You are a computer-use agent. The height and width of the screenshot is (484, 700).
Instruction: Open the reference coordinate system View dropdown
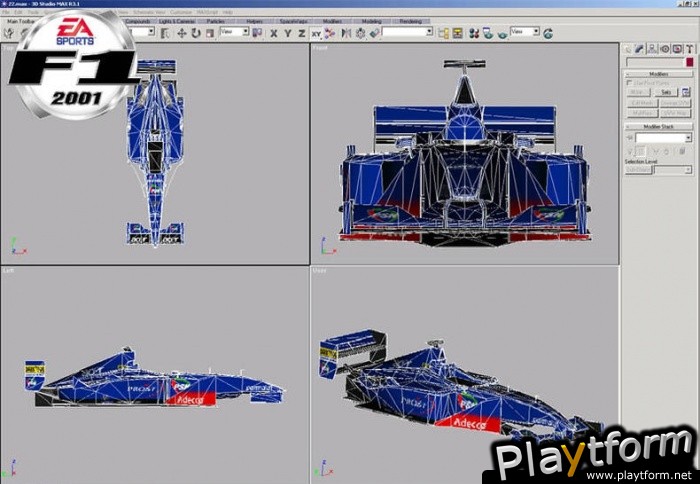(234, 32)
